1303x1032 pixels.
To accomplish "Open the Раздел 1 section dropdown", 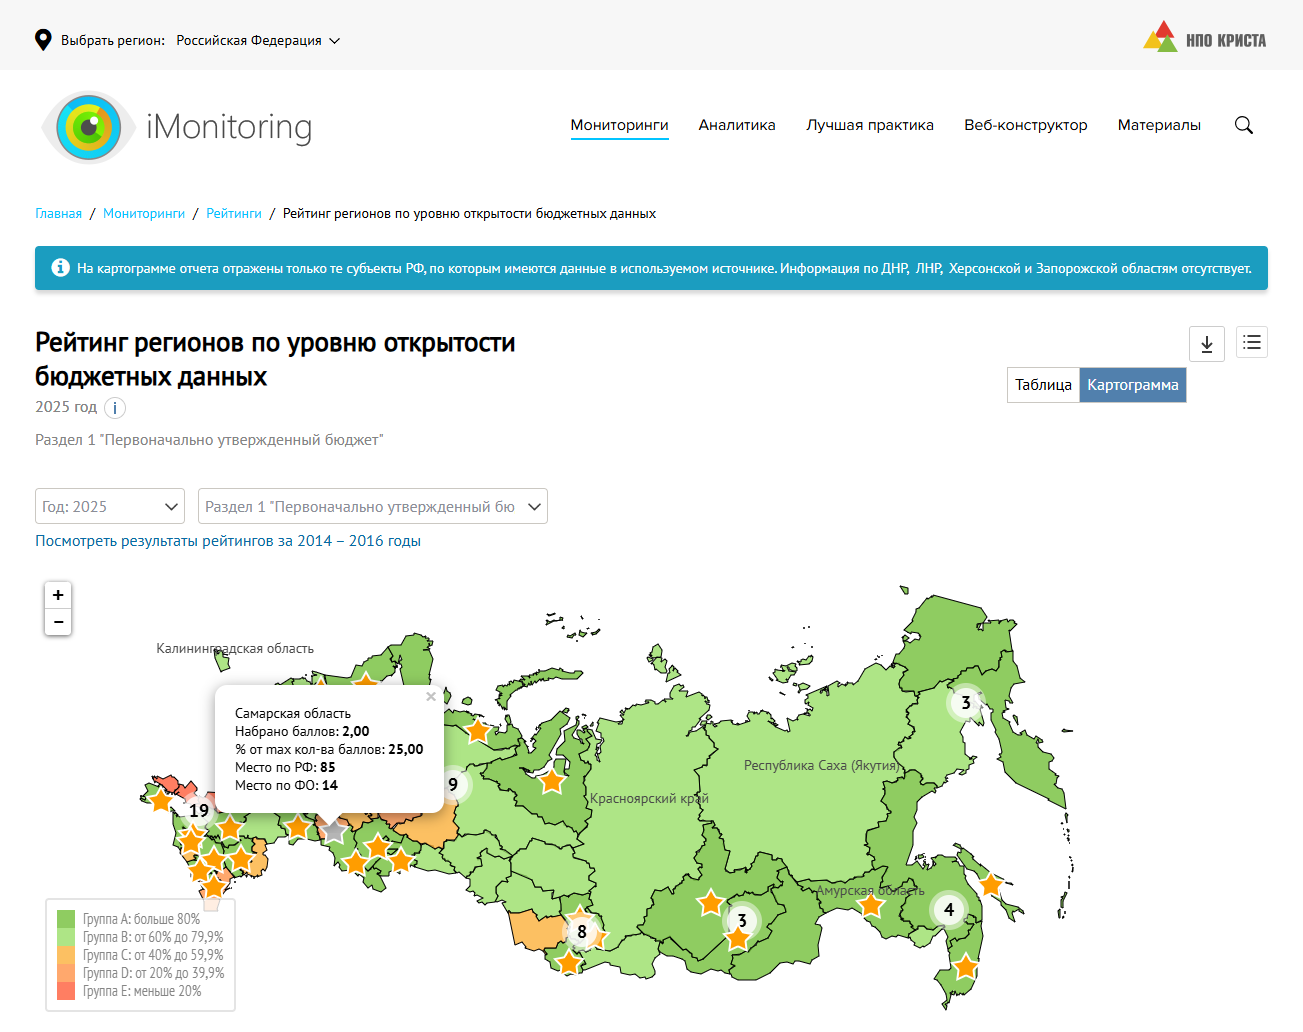I will 372,506.
